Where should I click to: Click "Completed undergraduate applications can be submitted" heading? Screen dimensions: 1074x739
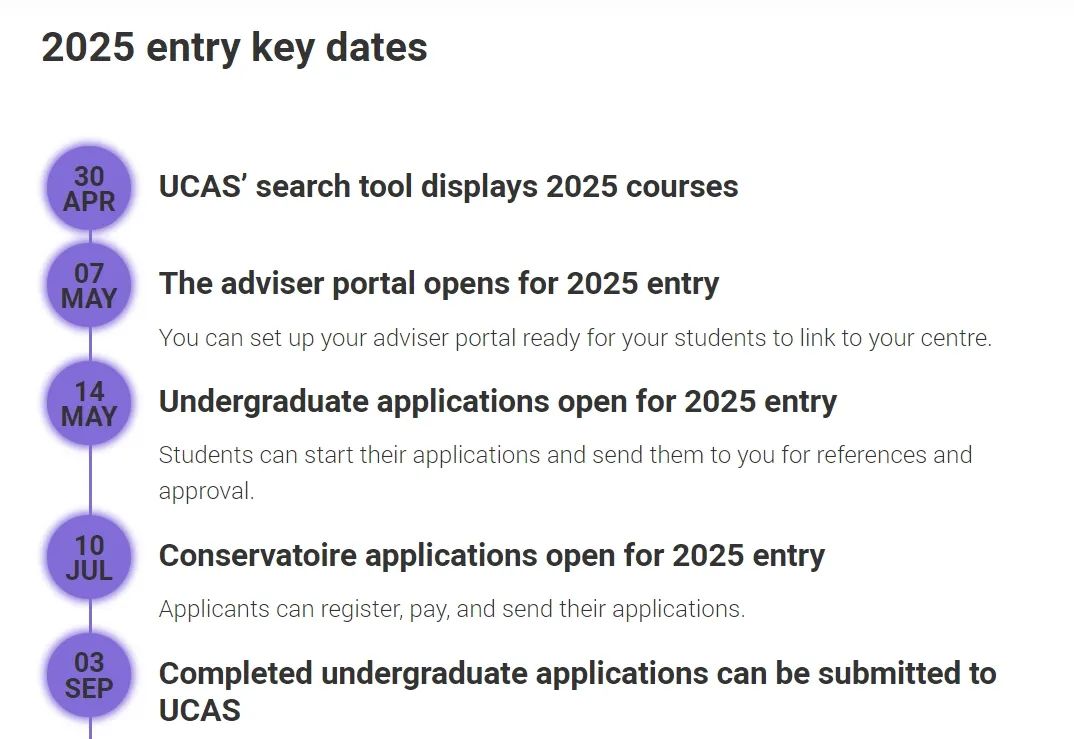[577, 674]
